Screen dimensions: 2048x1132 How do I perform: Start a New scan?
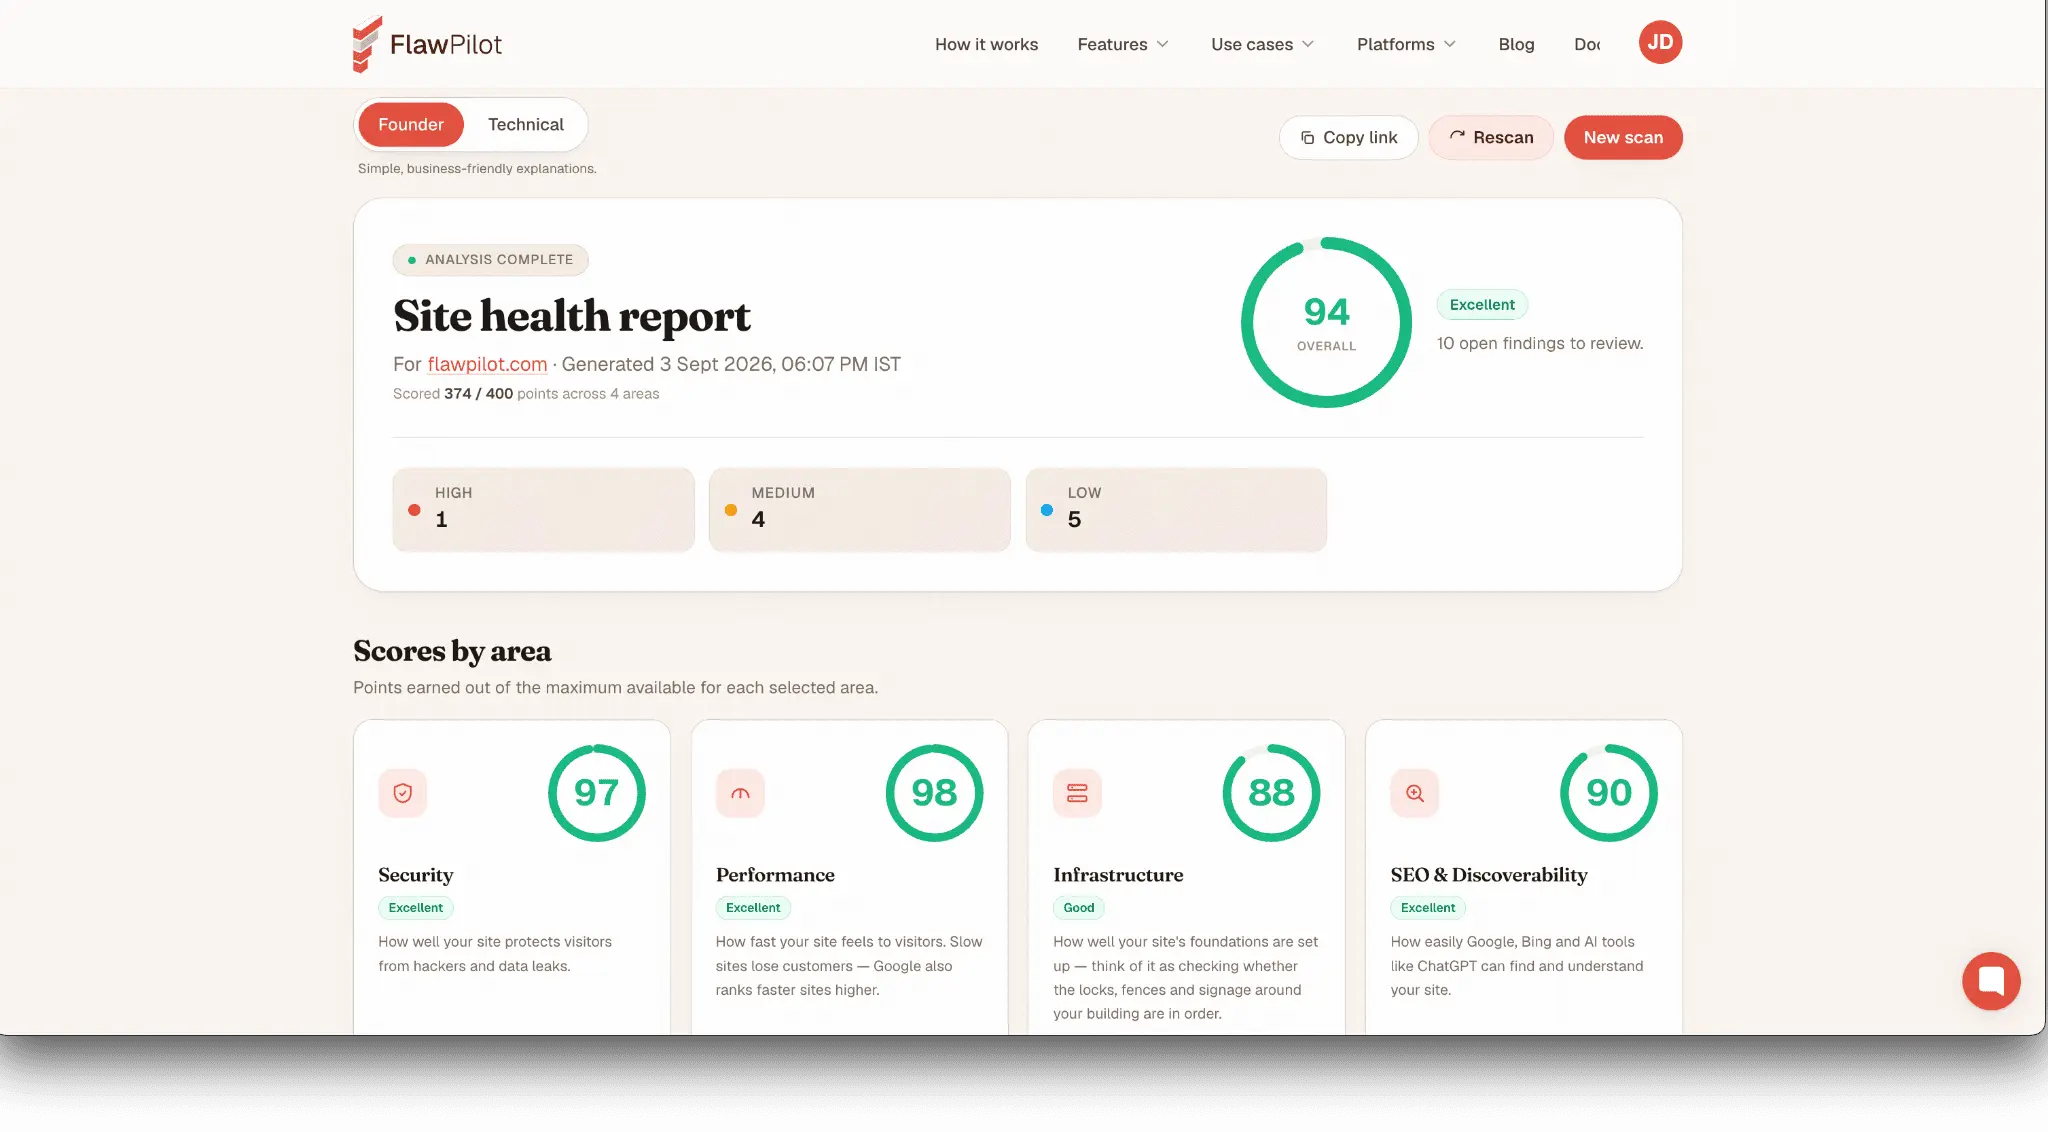click(1623, 138)
